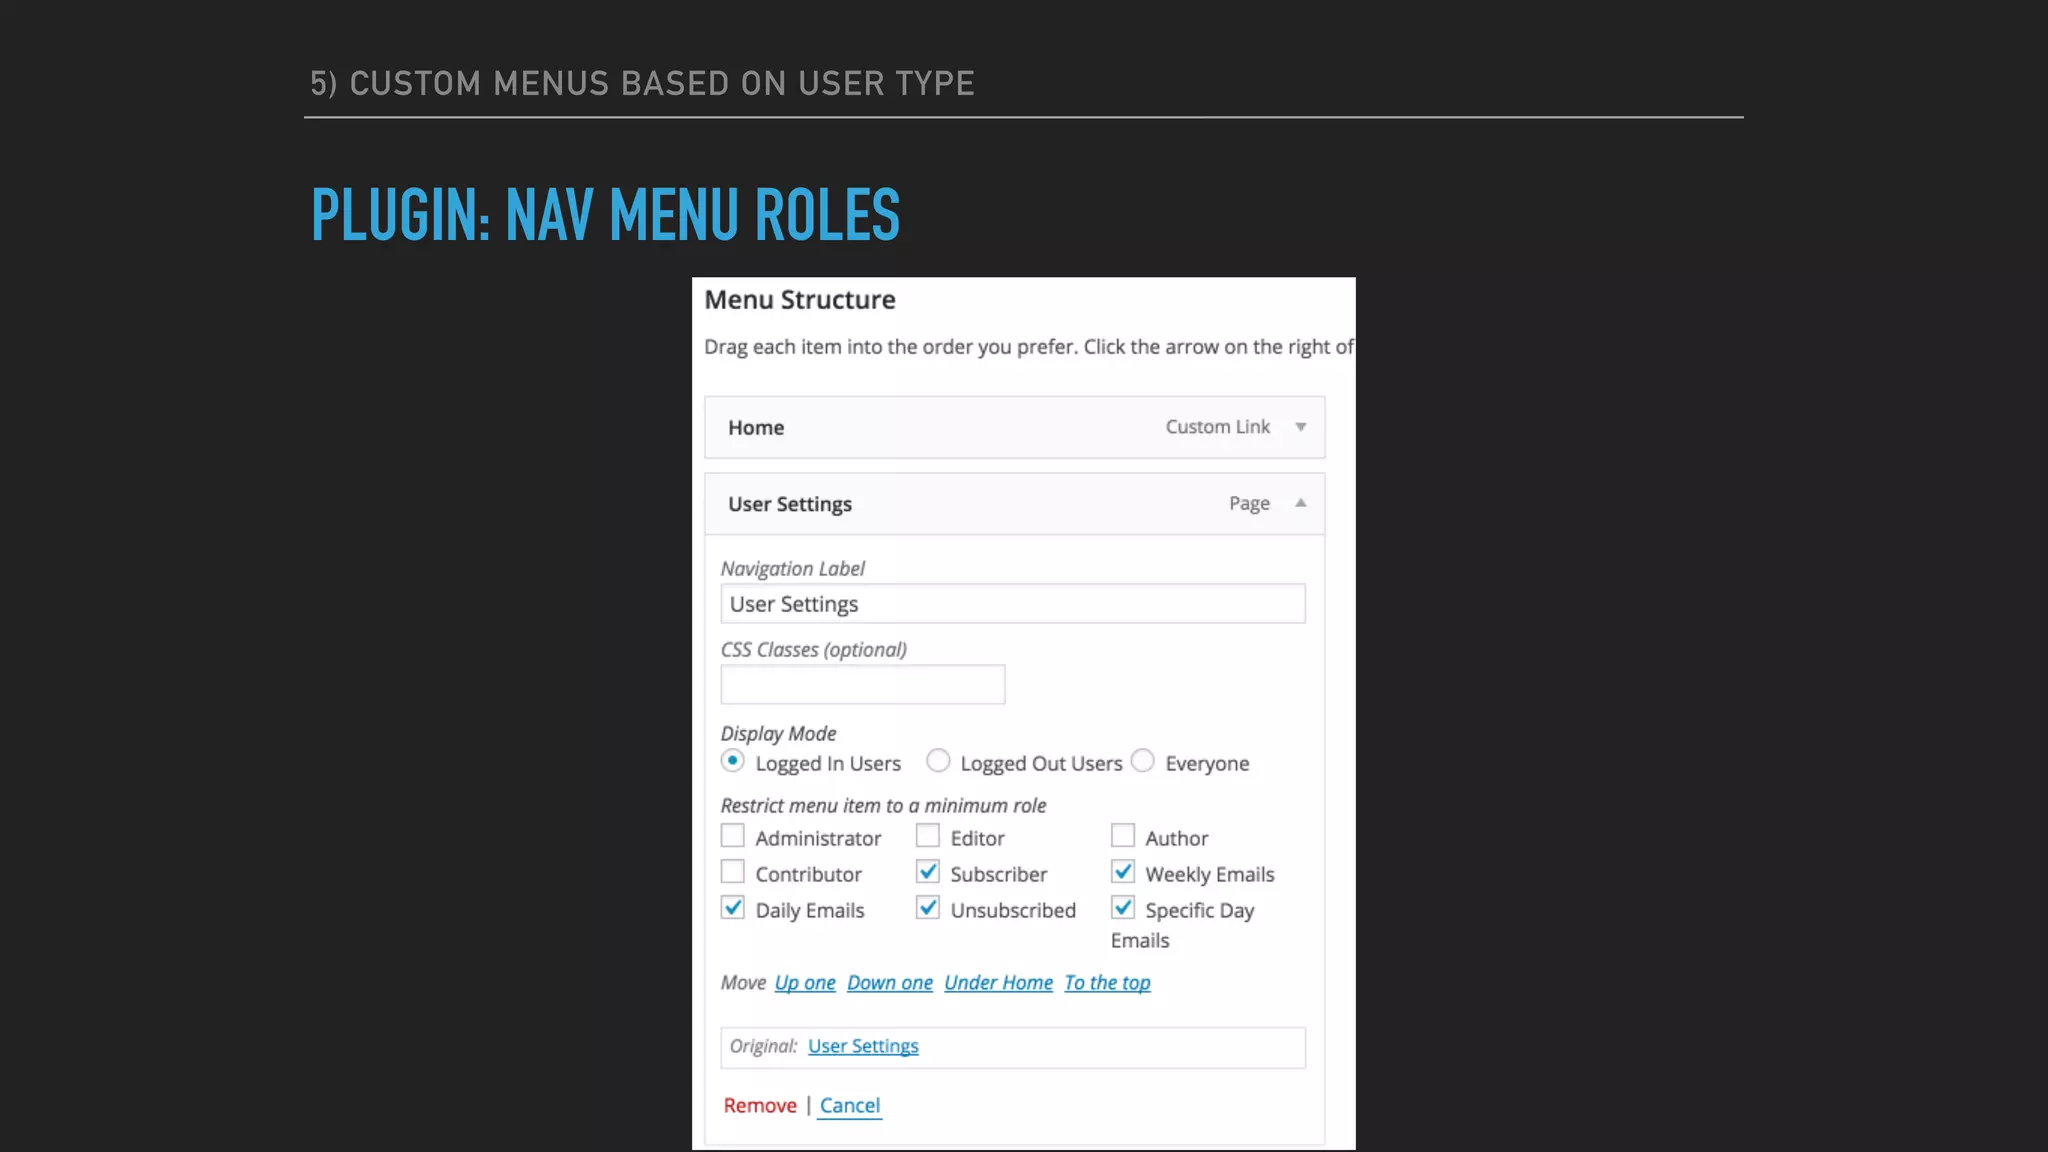Collapse the User Settings menu item arrow
The image size is (2048, 1152).
coord(1300,503)
